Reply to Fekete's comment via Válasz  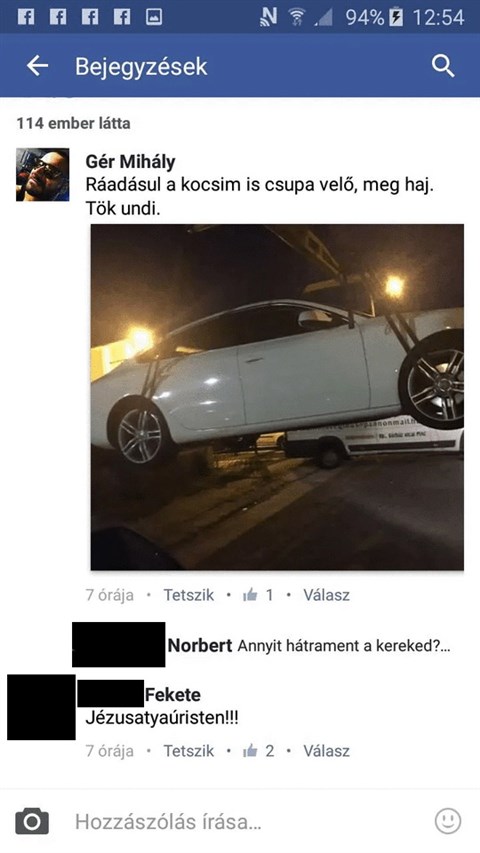pos(327,751)
